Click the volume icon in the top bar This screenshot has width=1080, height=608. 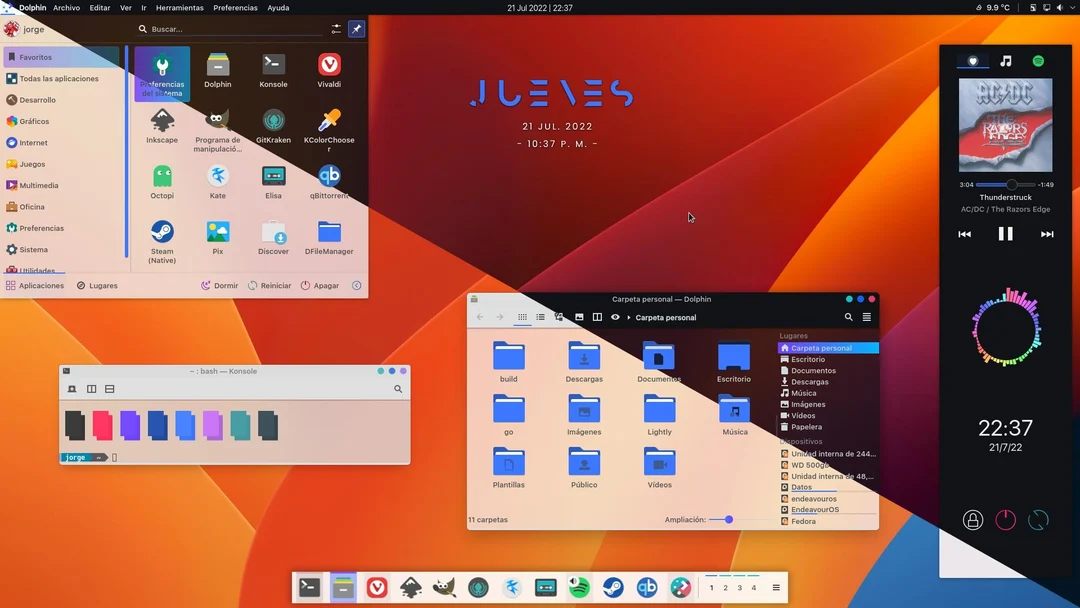1060,7
